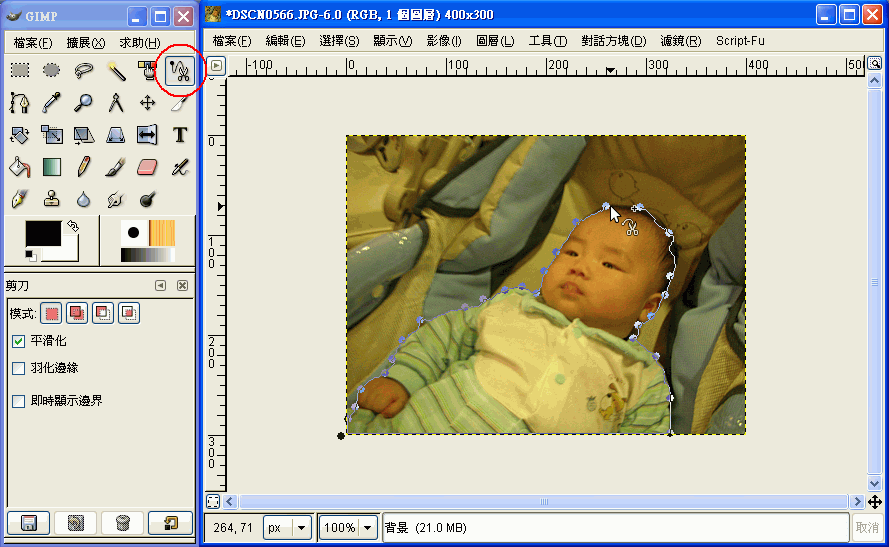The height and width of the screenshot is (547, 889).
Task: Open the 選擇 menu
Action: click(x=339, y=41)
